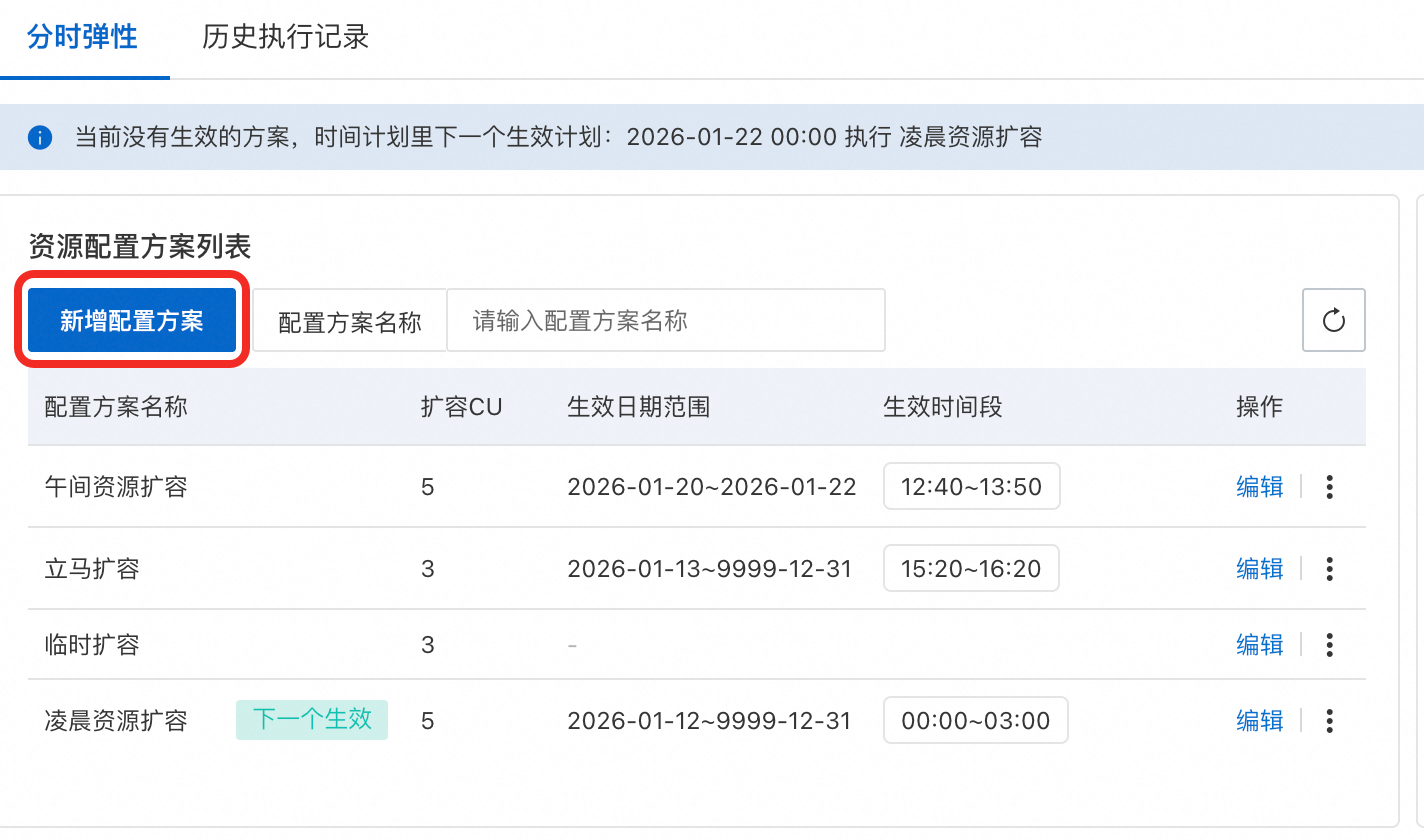Click the 下一个生效 status tag

tap(312, 720)
